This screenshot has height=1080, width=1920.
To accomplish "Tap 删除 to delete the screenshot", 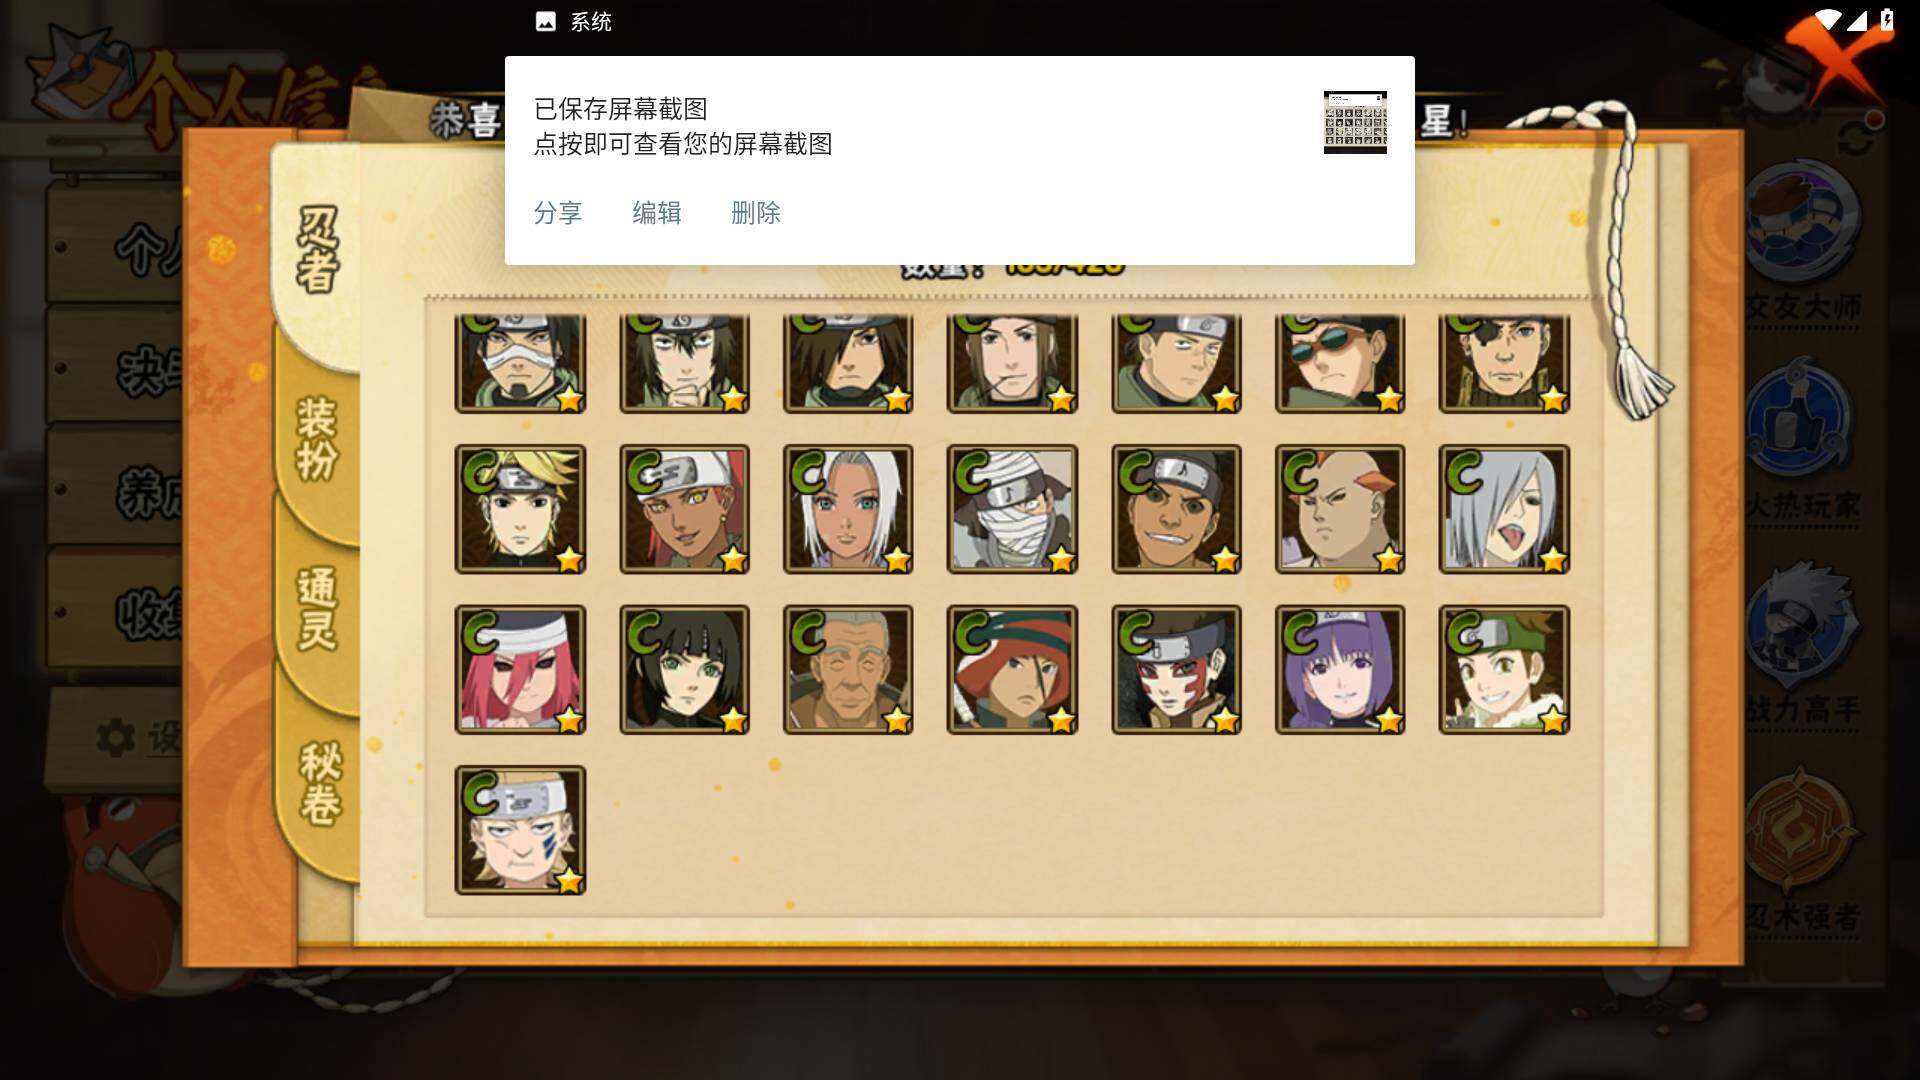I will pos(756,213).
